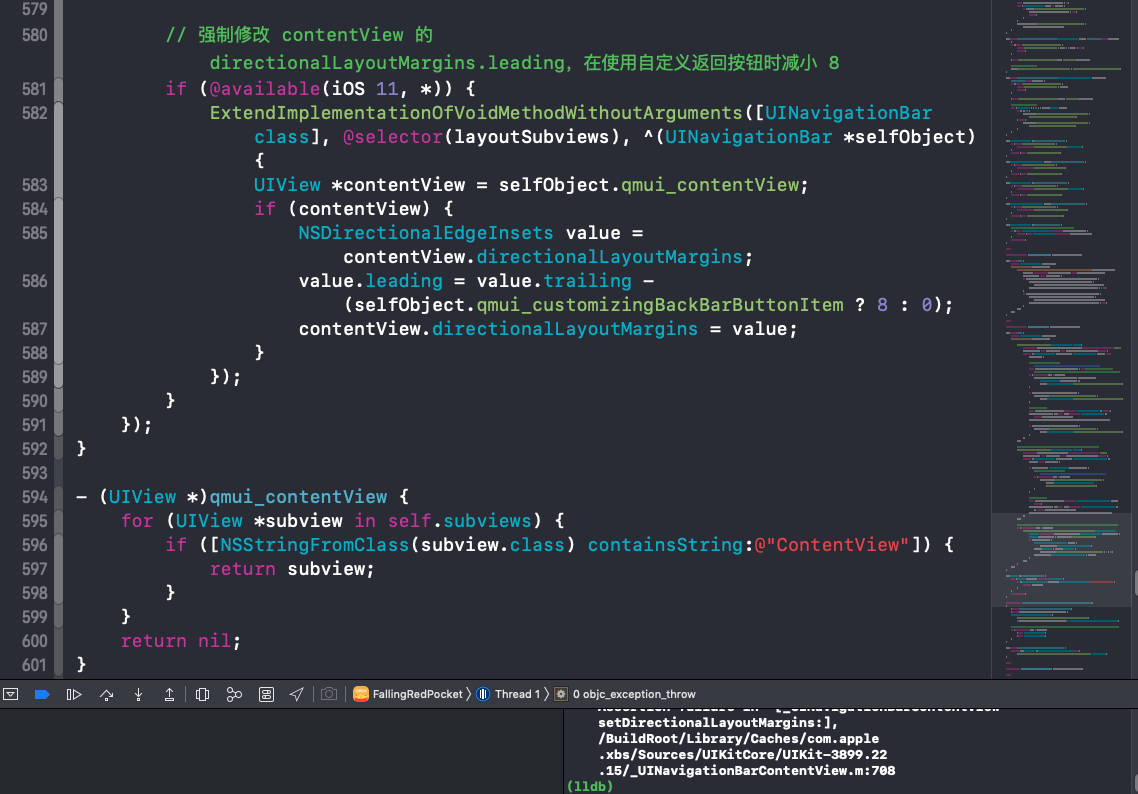Click the Step Out debug icon
Viewport: 1138px width, 794px height.
click(169, 695)
